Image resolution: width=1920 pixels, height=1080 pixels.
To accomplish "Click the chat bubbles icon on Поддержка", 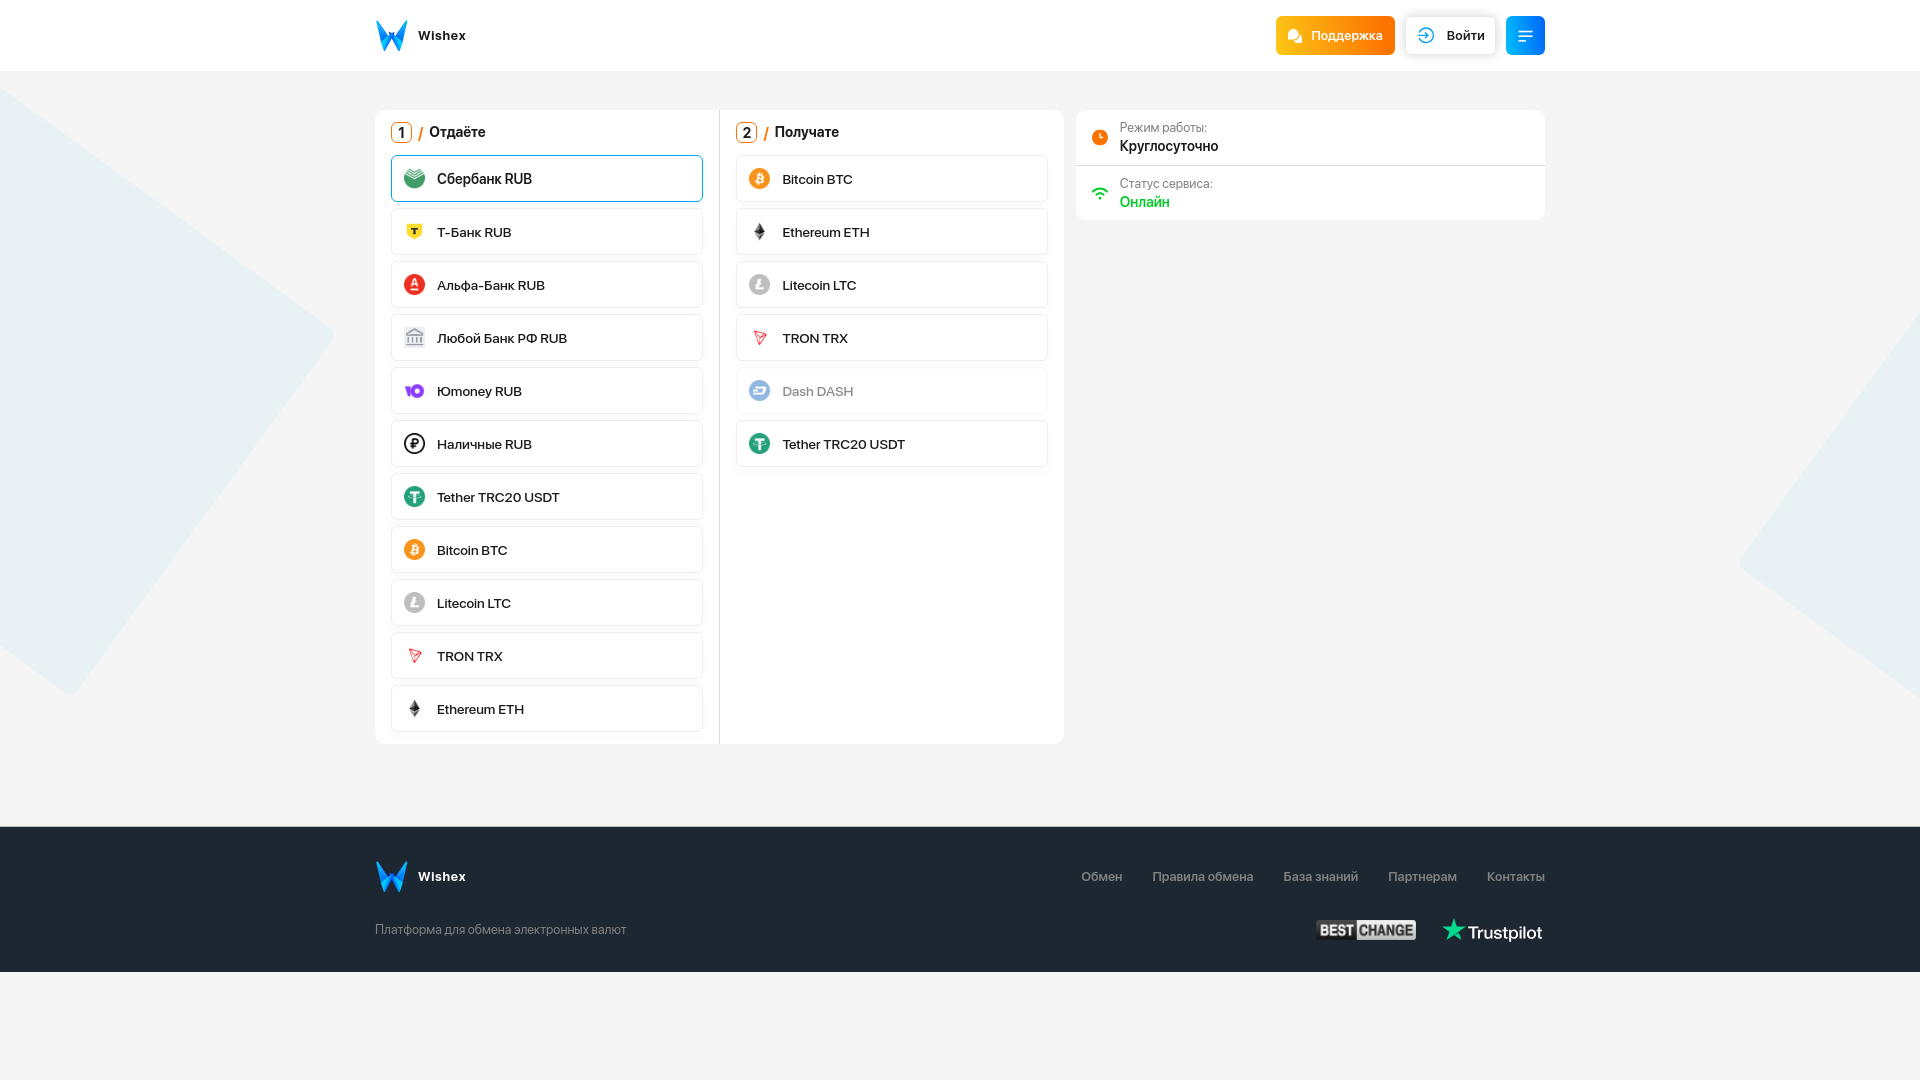I will (1295, 36).
